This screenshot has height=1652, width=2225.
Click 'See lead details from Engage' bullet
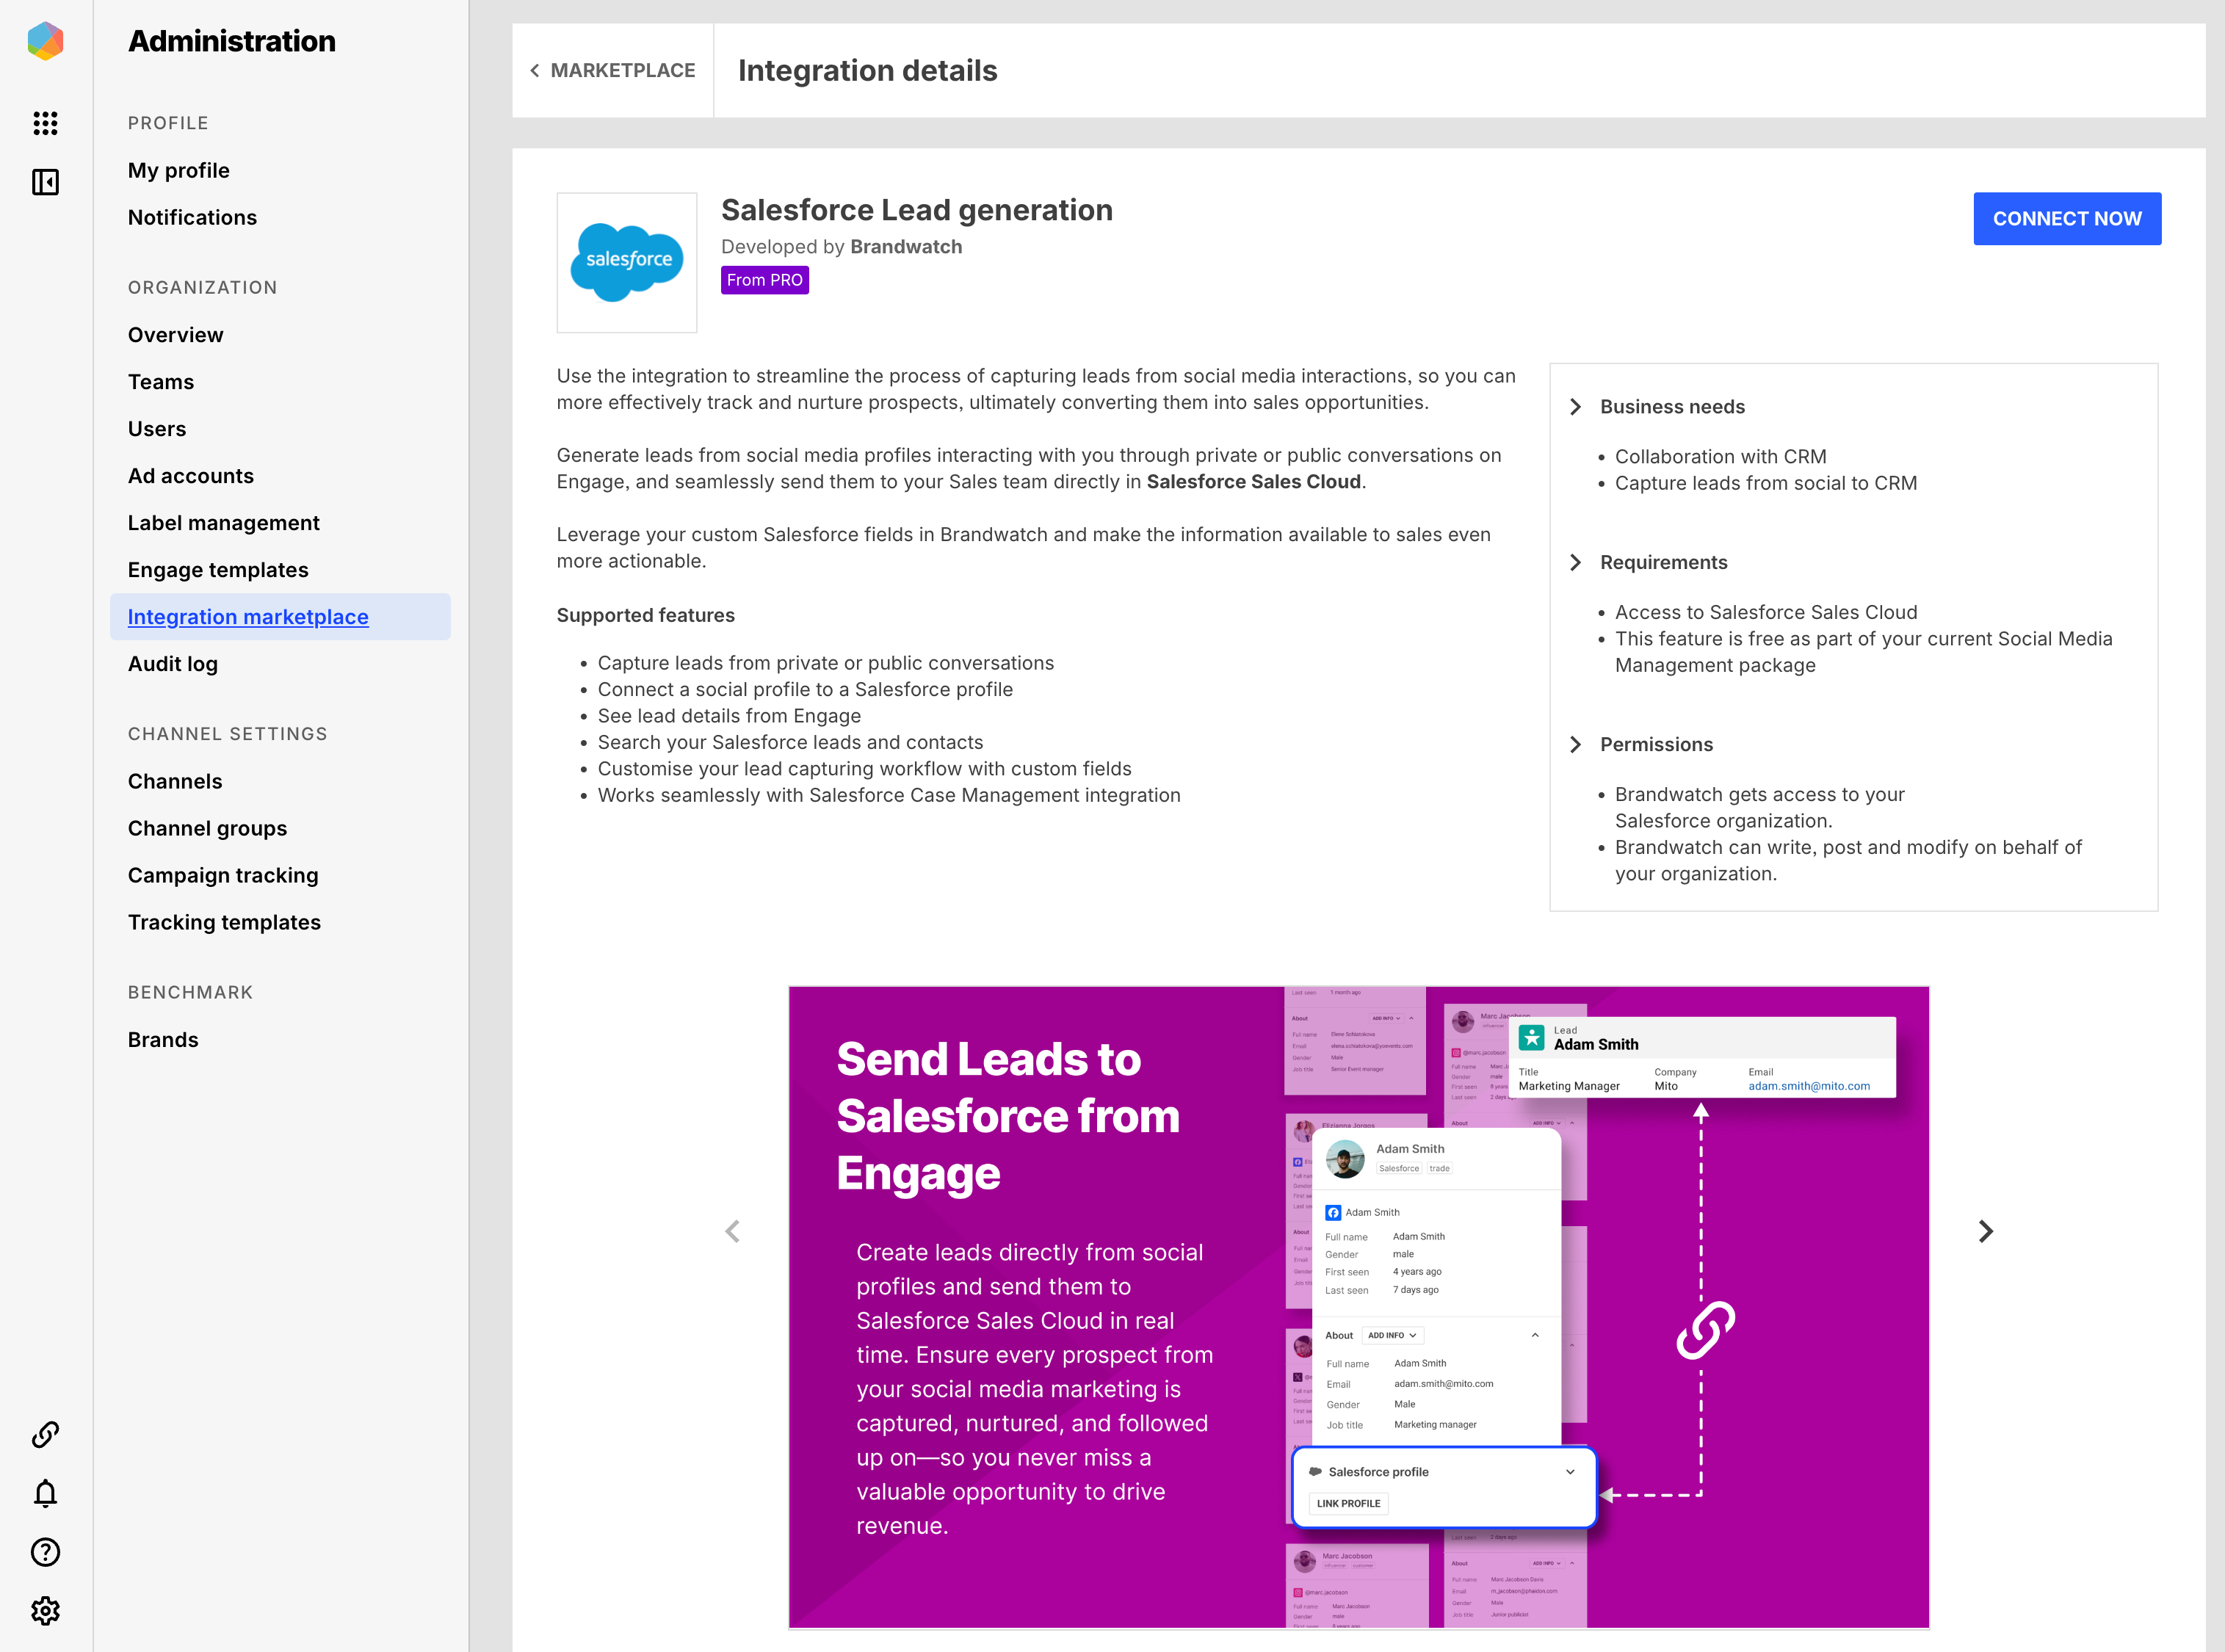(729, 716)
